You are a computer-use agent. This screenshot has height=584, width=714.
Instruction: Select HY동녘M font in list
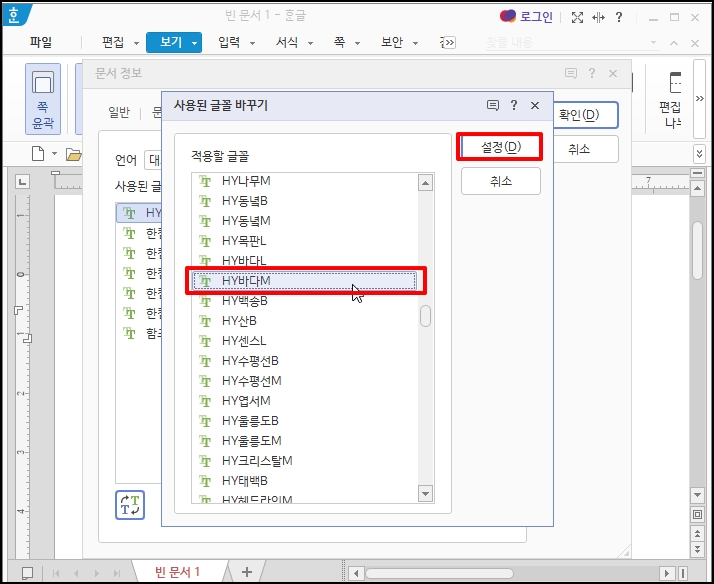(304, 221)
